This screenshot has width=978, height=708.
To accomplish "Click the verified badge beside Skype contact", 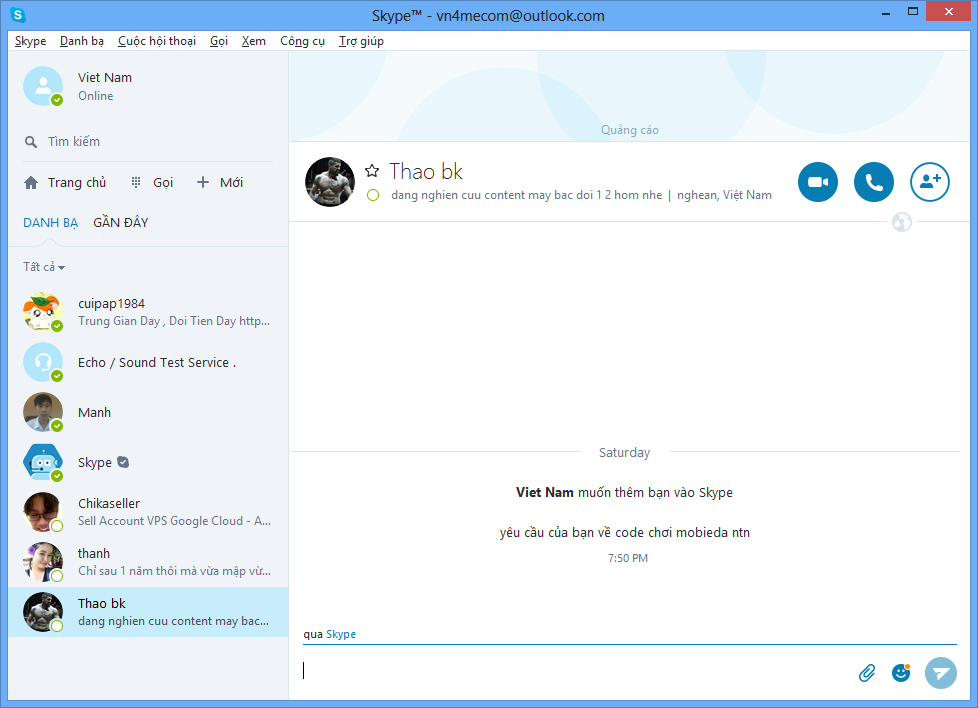I will [123, 462].
